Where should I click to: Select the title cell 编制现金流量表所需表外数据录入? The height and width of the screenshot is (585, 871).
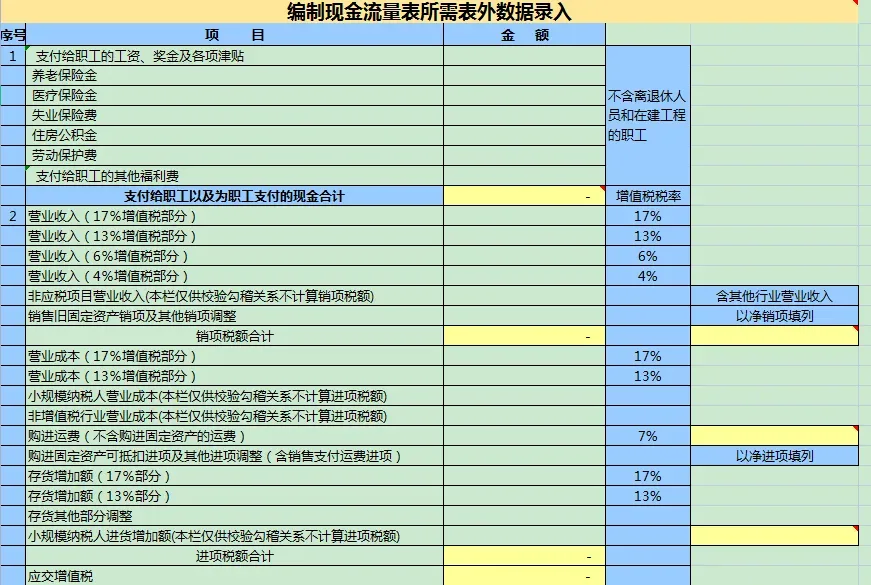[x=429, y=12]
